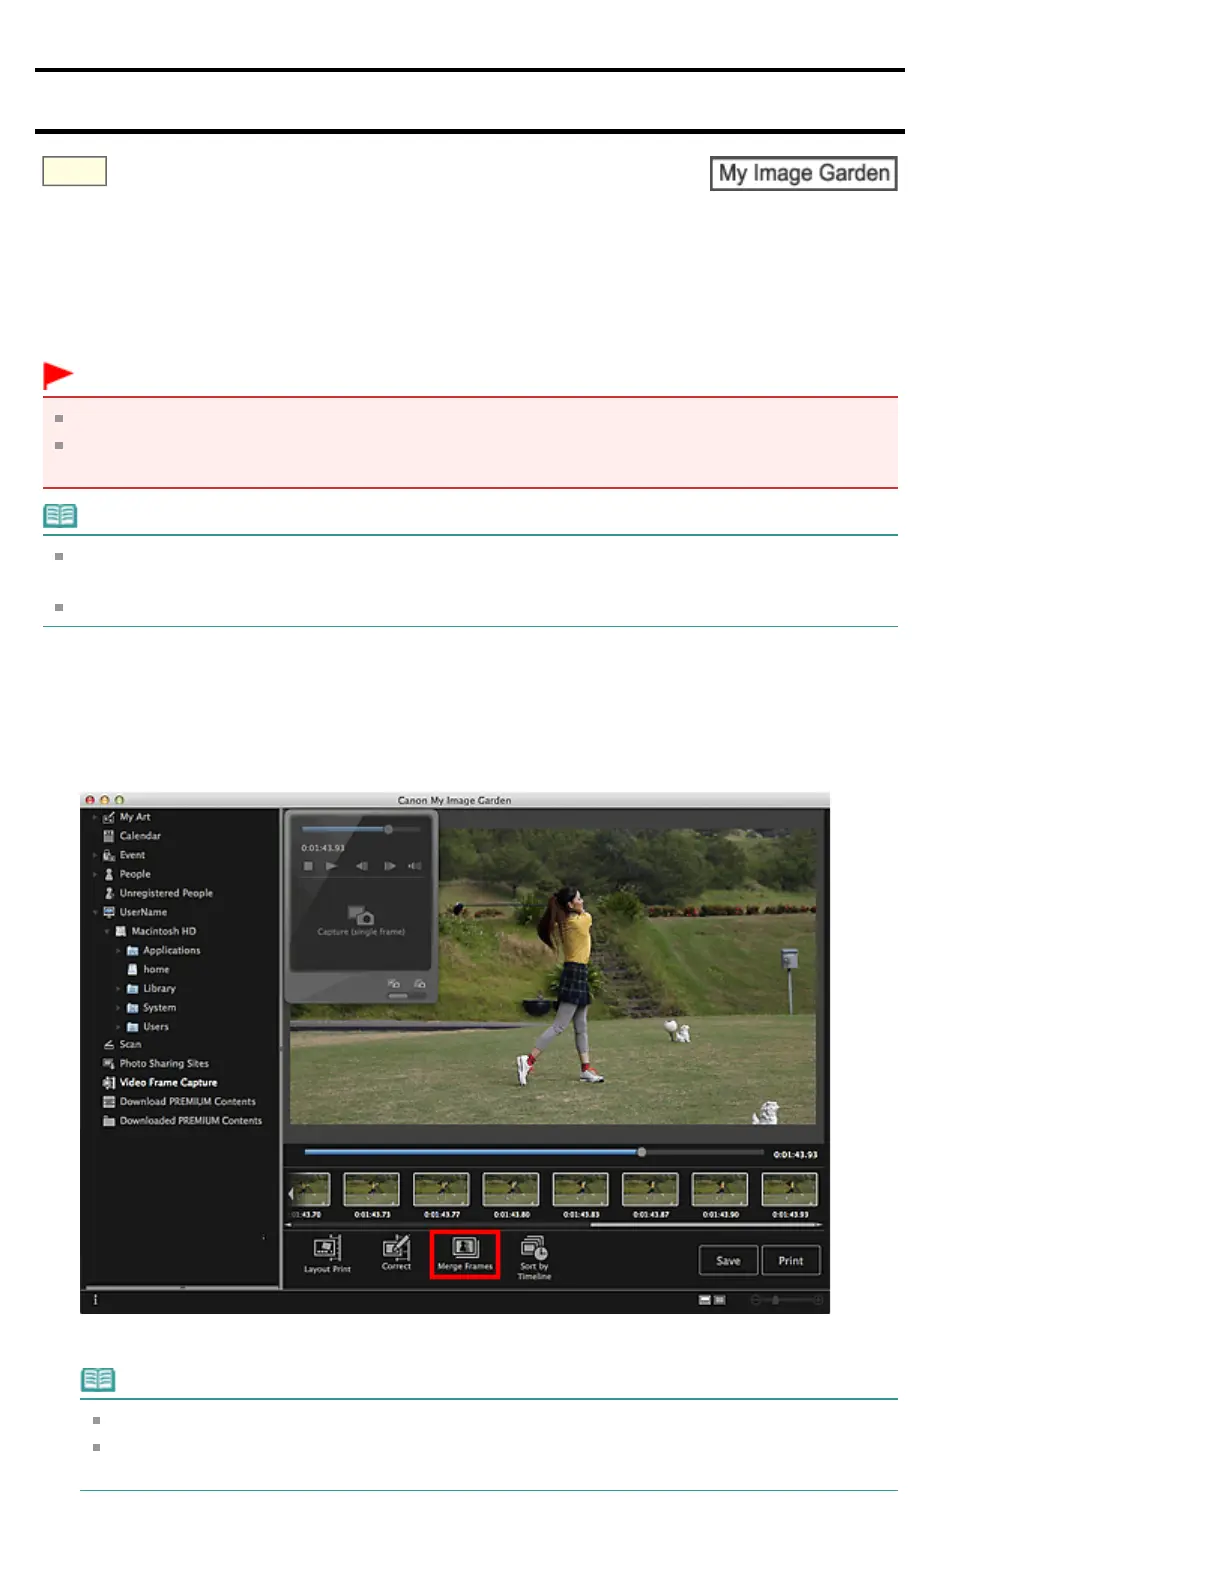
Task: Select the Calendar view entry
Action: pyautogui.click(x=140, y=836)
